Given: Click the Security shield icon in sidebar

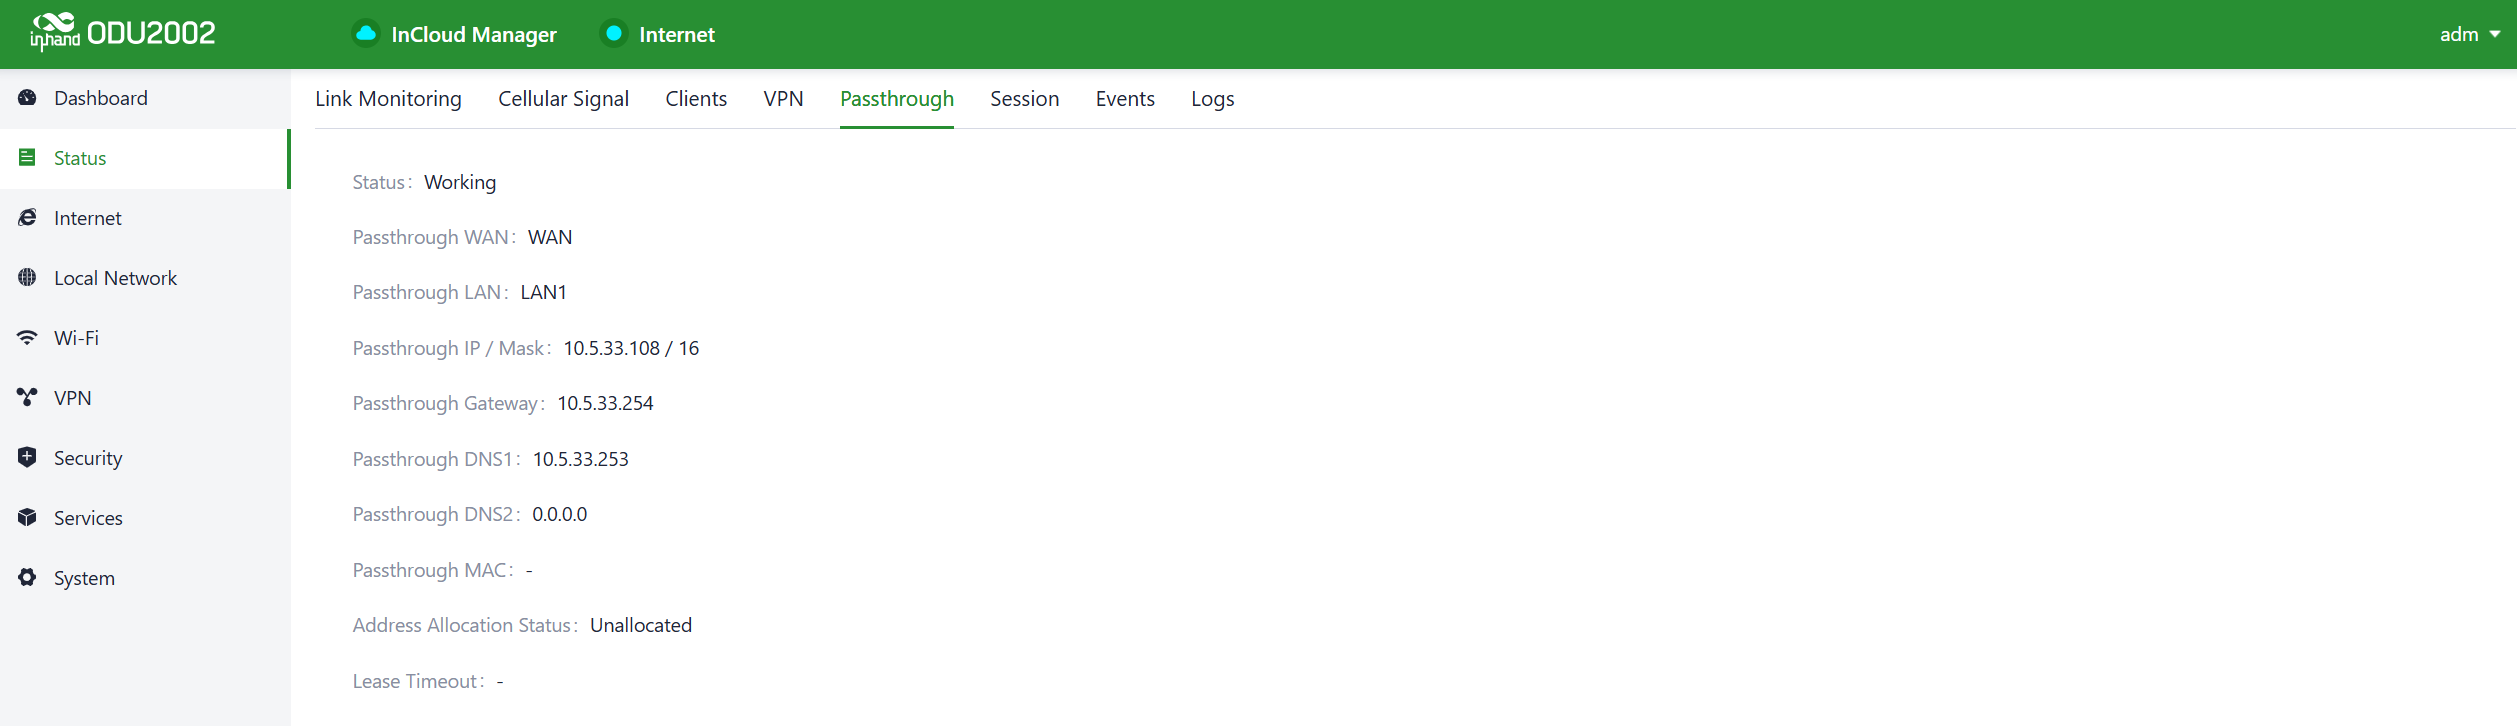Looking at the screenshot, I should coord(27,458).
